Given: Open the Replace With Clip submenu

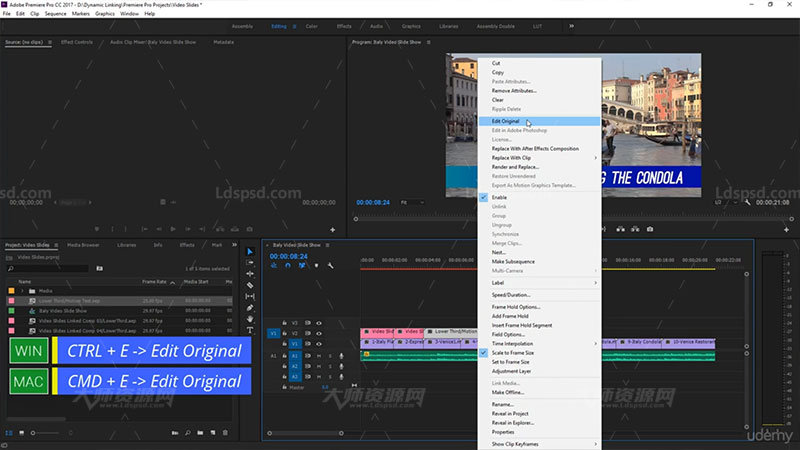Looking at the screenshot, I should 539,158.
